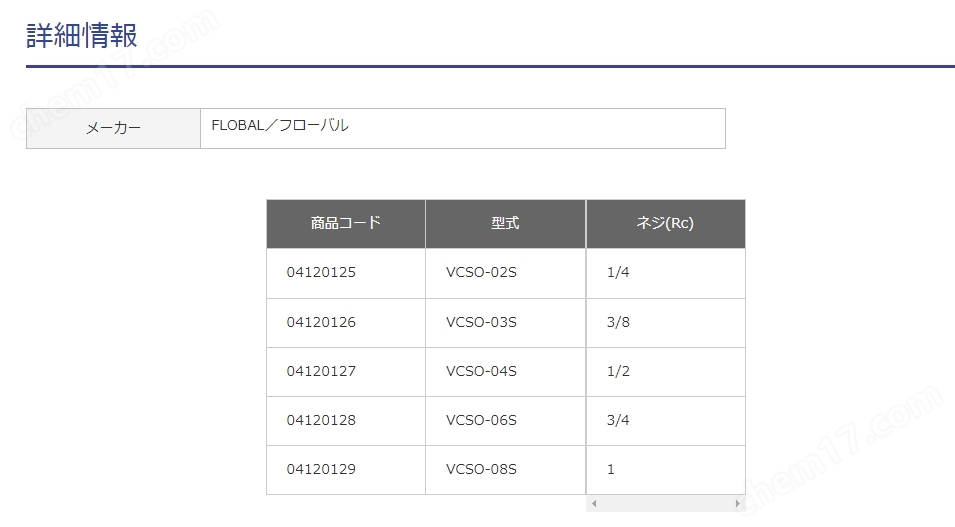Select product code 04120126 cell
This screenshot has height=527, width=955.
pyautogui.click(x=346, y=323)
